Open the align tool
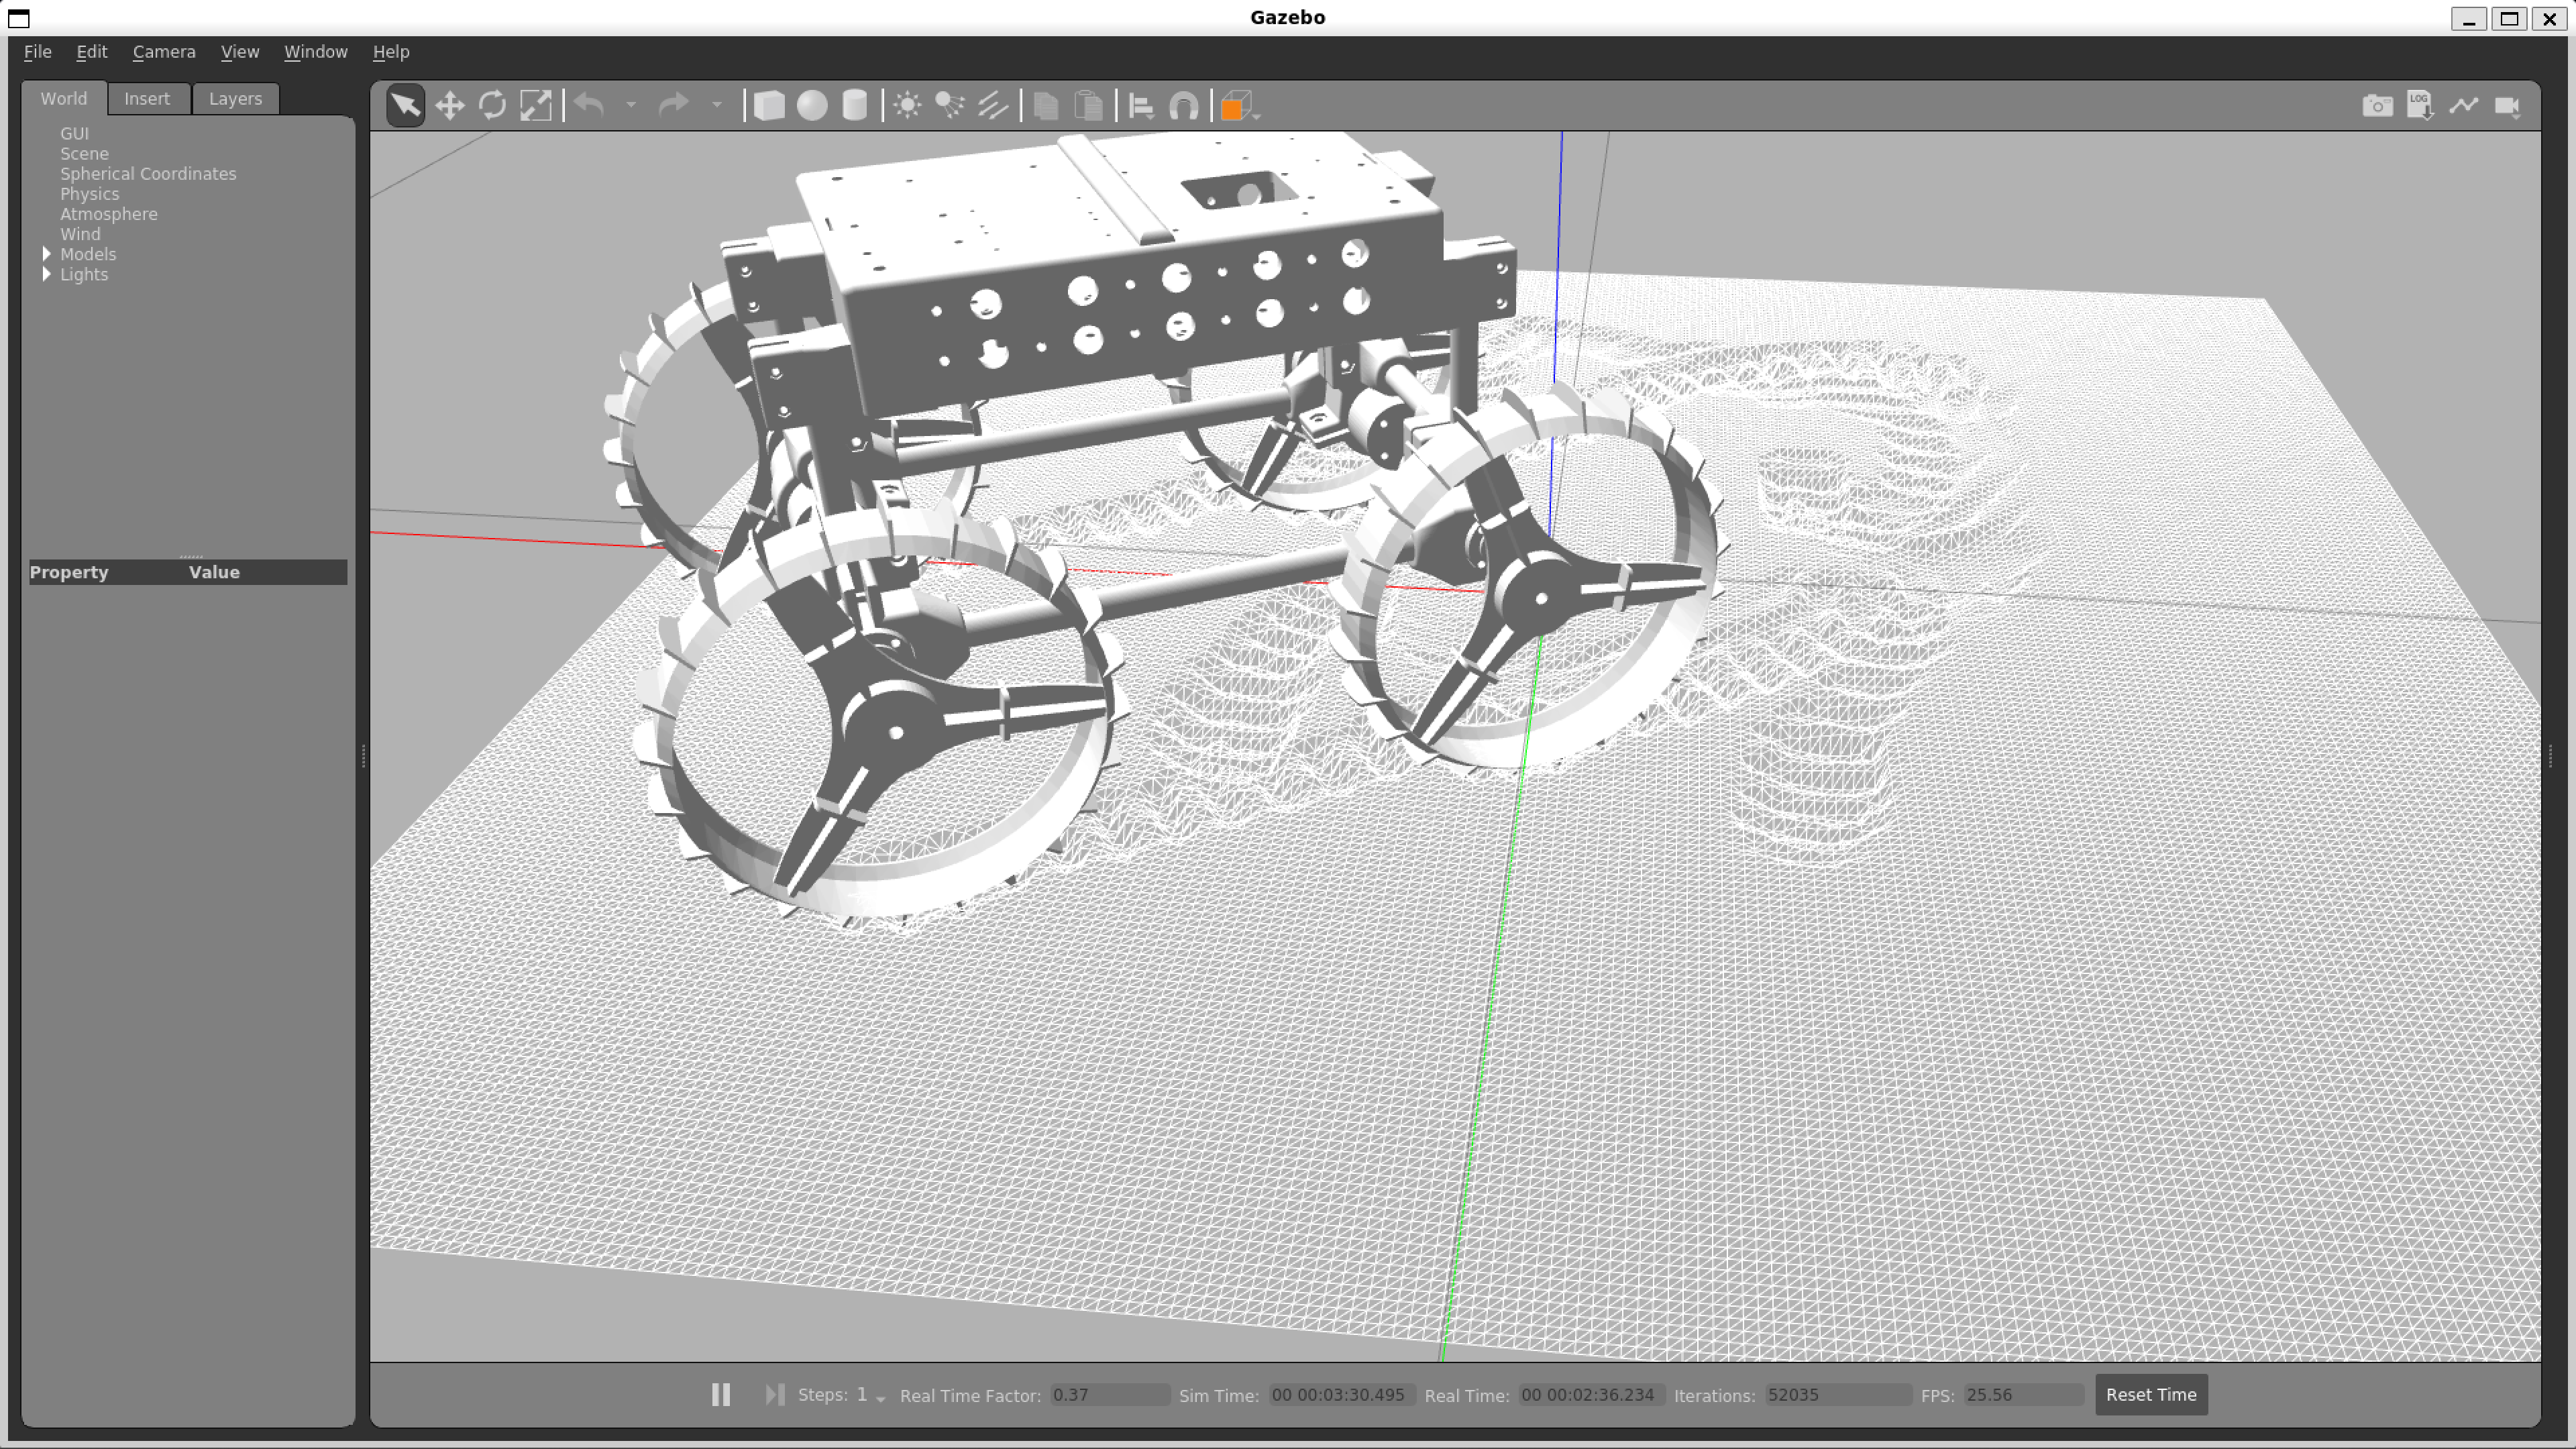The image size is (2576, 1449). point(1140,104)
